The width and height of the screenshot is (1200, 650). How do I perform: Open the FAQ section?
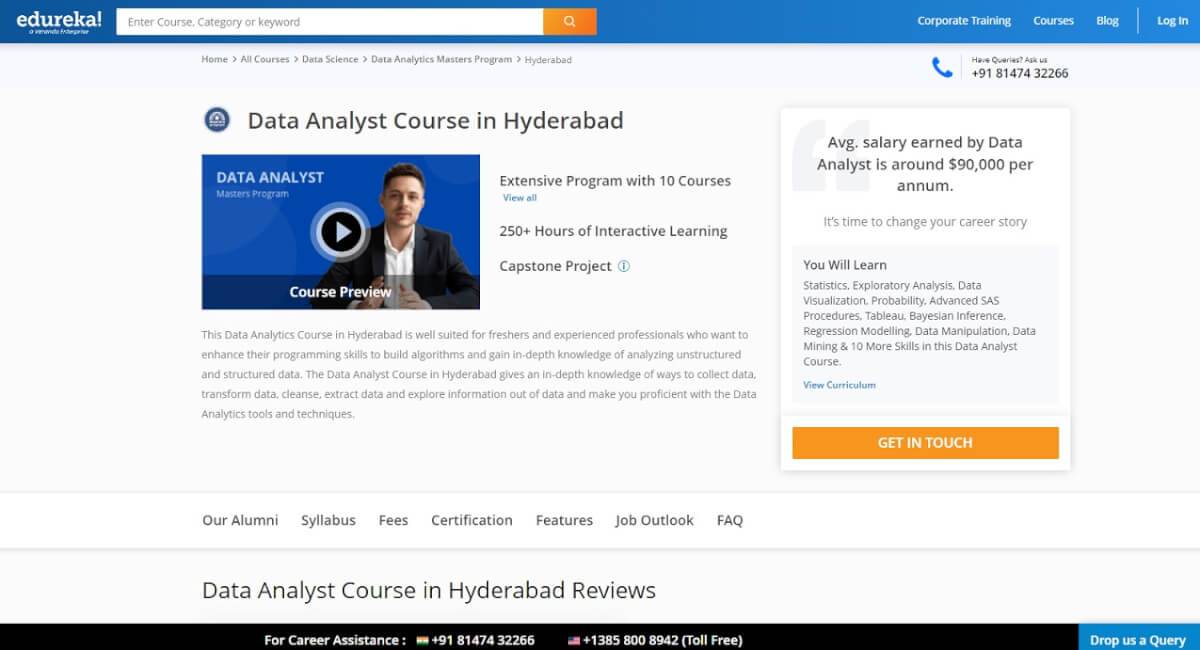tap(730, 520)
